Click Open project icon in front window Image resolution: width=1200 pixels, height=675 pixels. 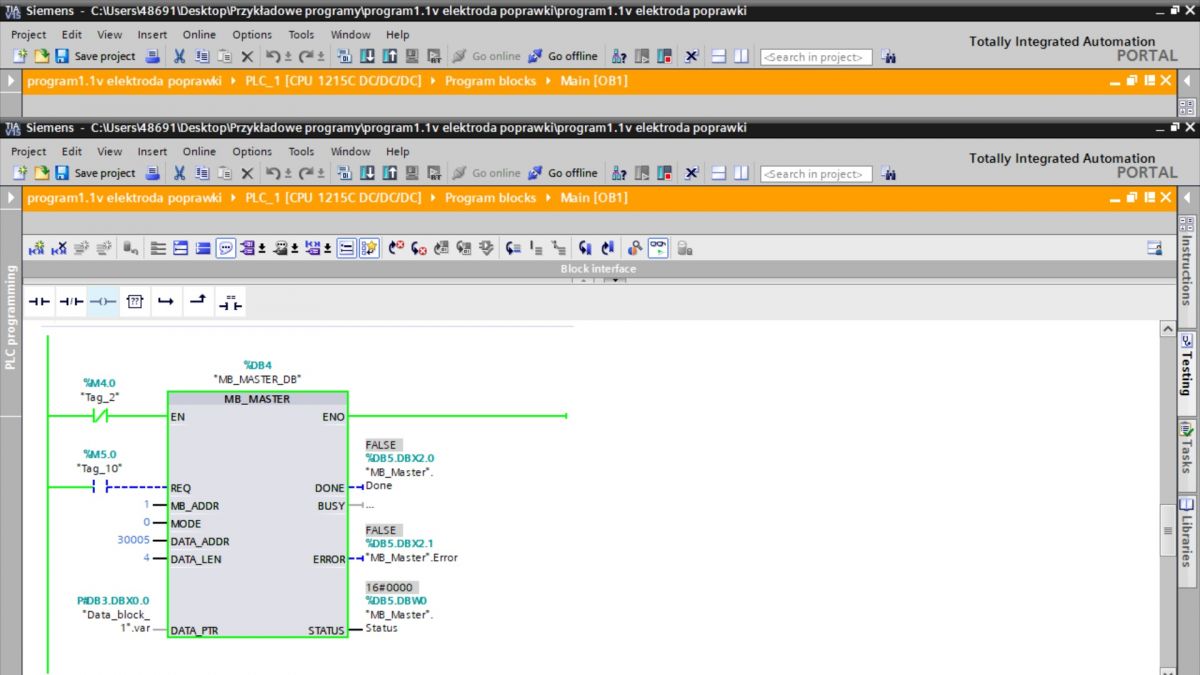pos(42,173)
